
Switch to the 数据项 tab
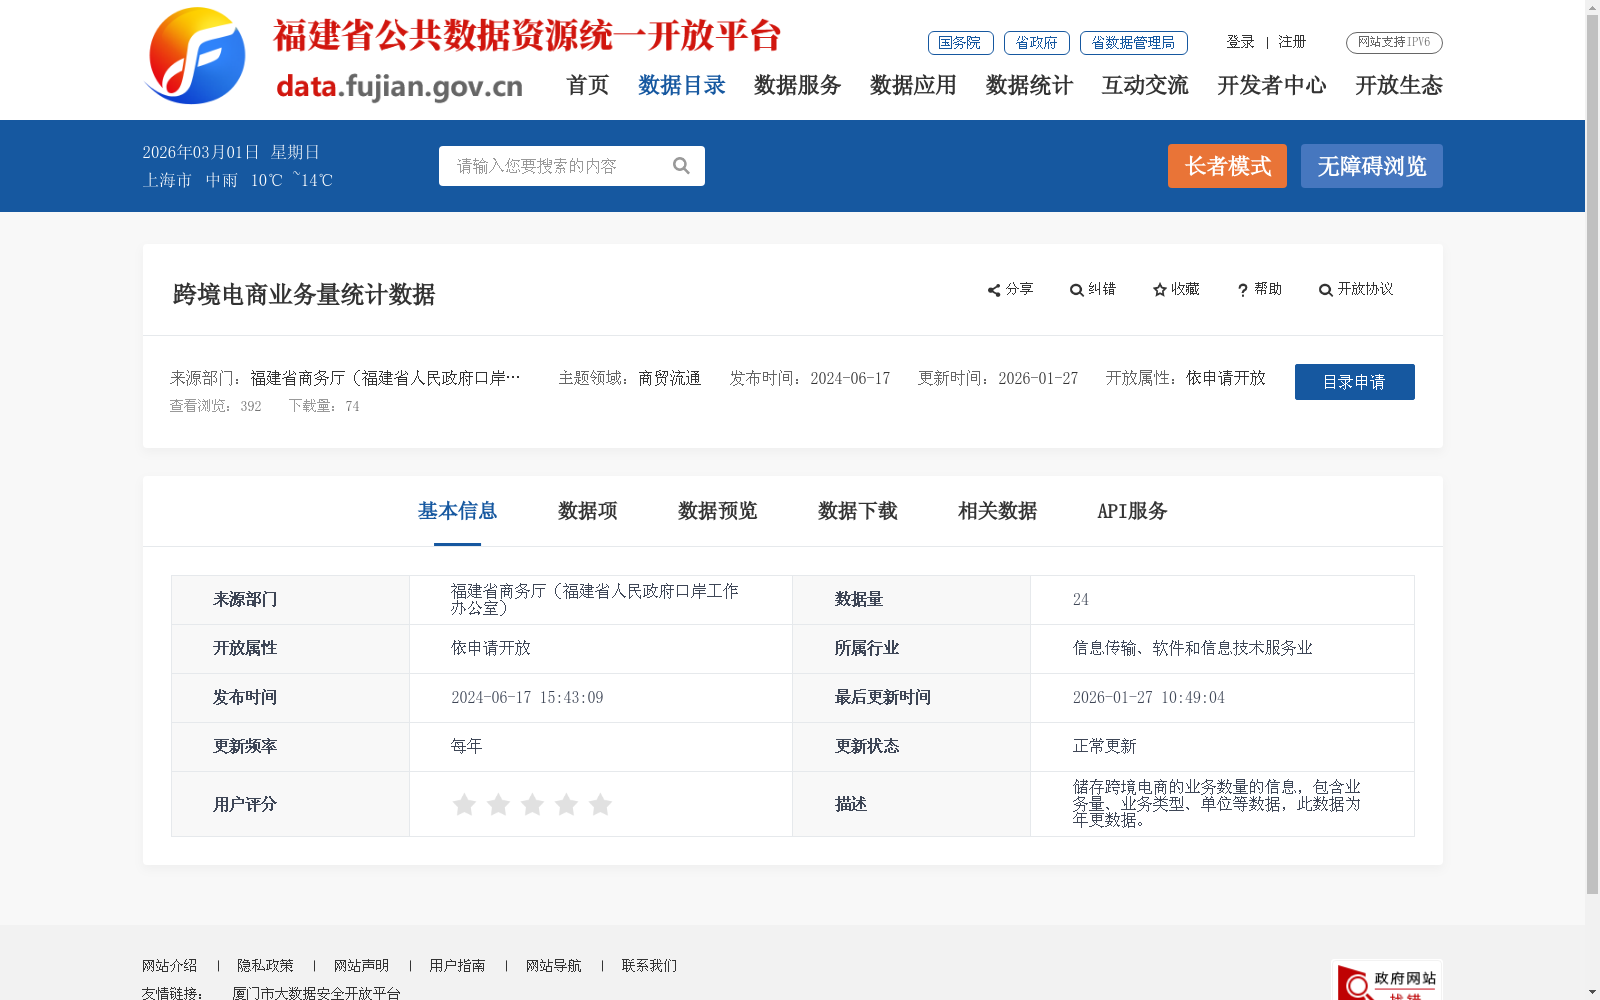(588, 511)
